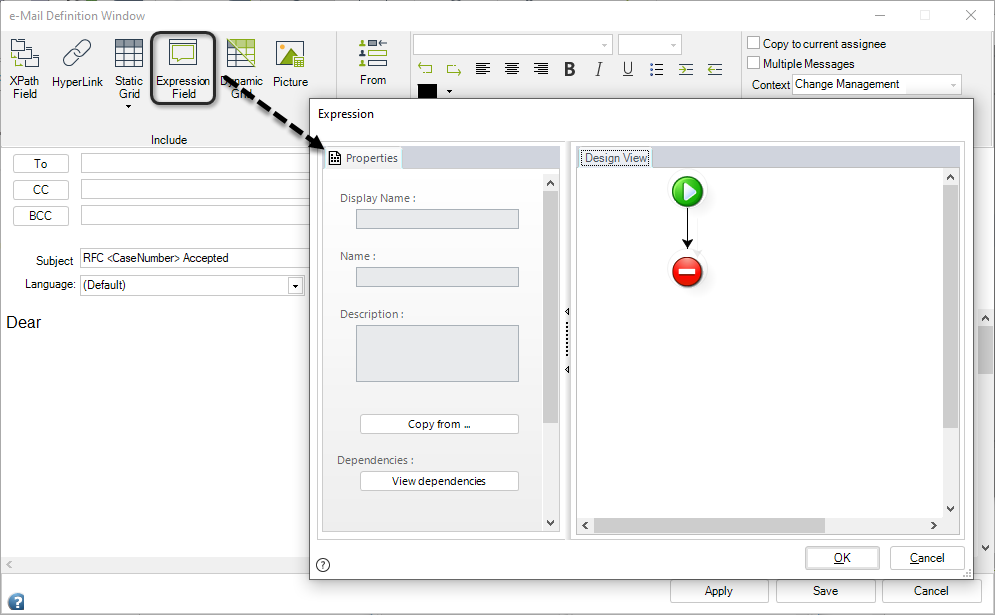Open help in the Expression dialog

tap(323, 565)
